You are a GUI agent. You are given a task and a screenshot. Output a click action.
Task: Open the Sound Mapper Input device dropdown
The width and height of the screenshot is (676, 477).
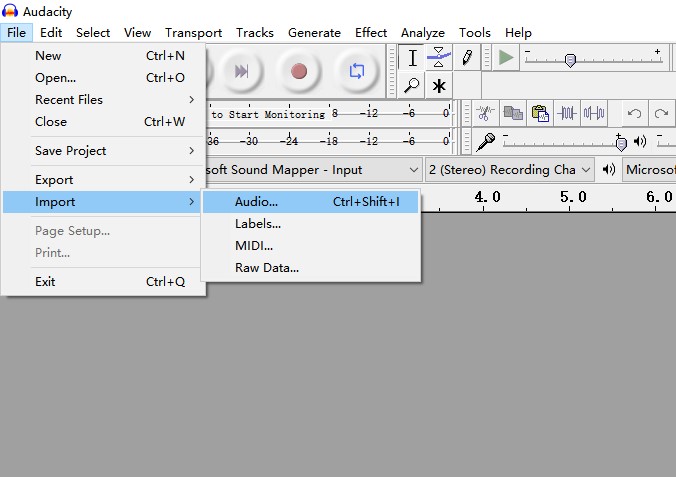313,170
